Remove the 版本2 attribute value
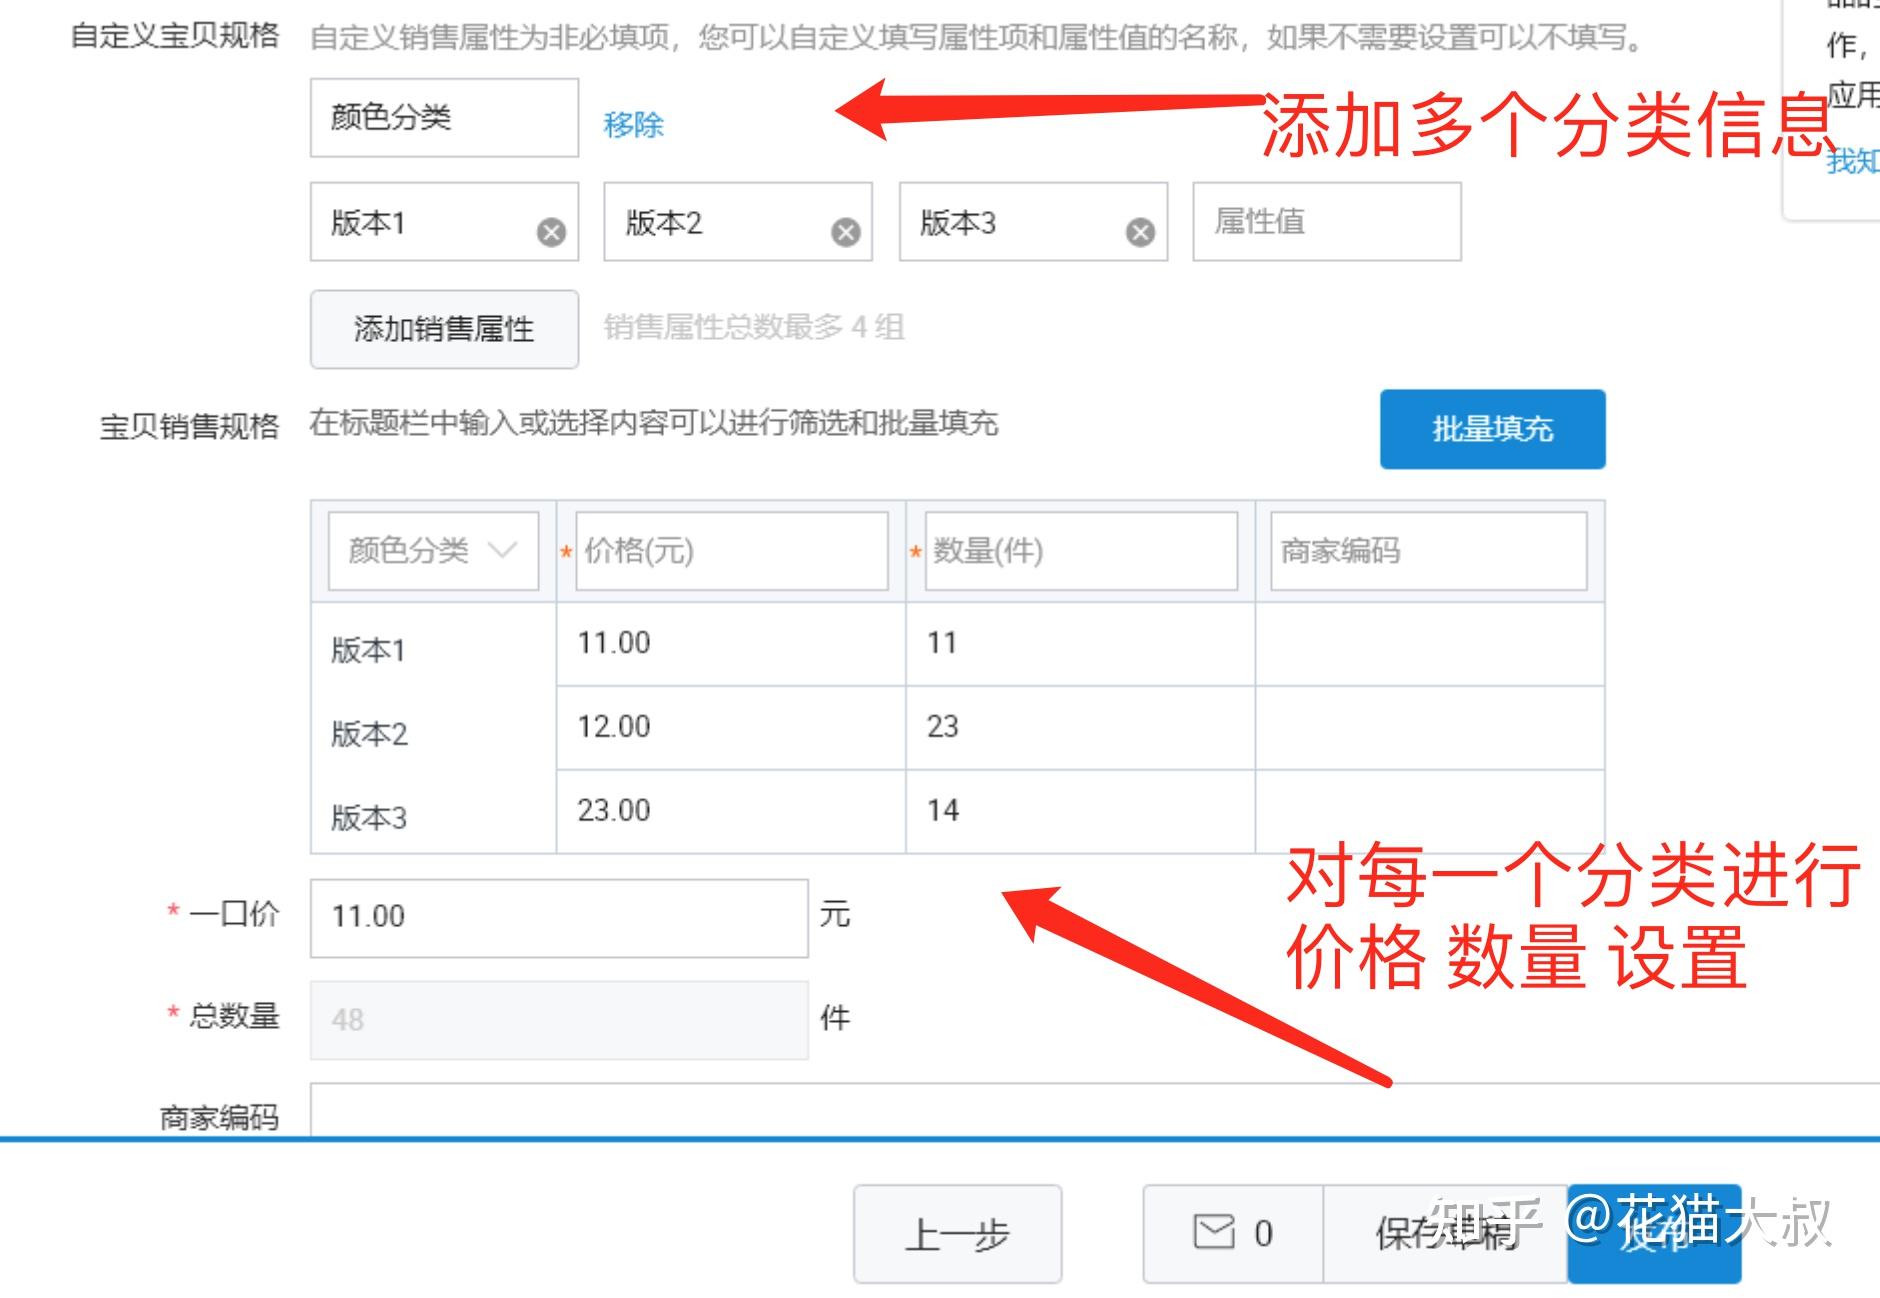The width and height of the screenshot is (1880, 1298). point(846,232)
